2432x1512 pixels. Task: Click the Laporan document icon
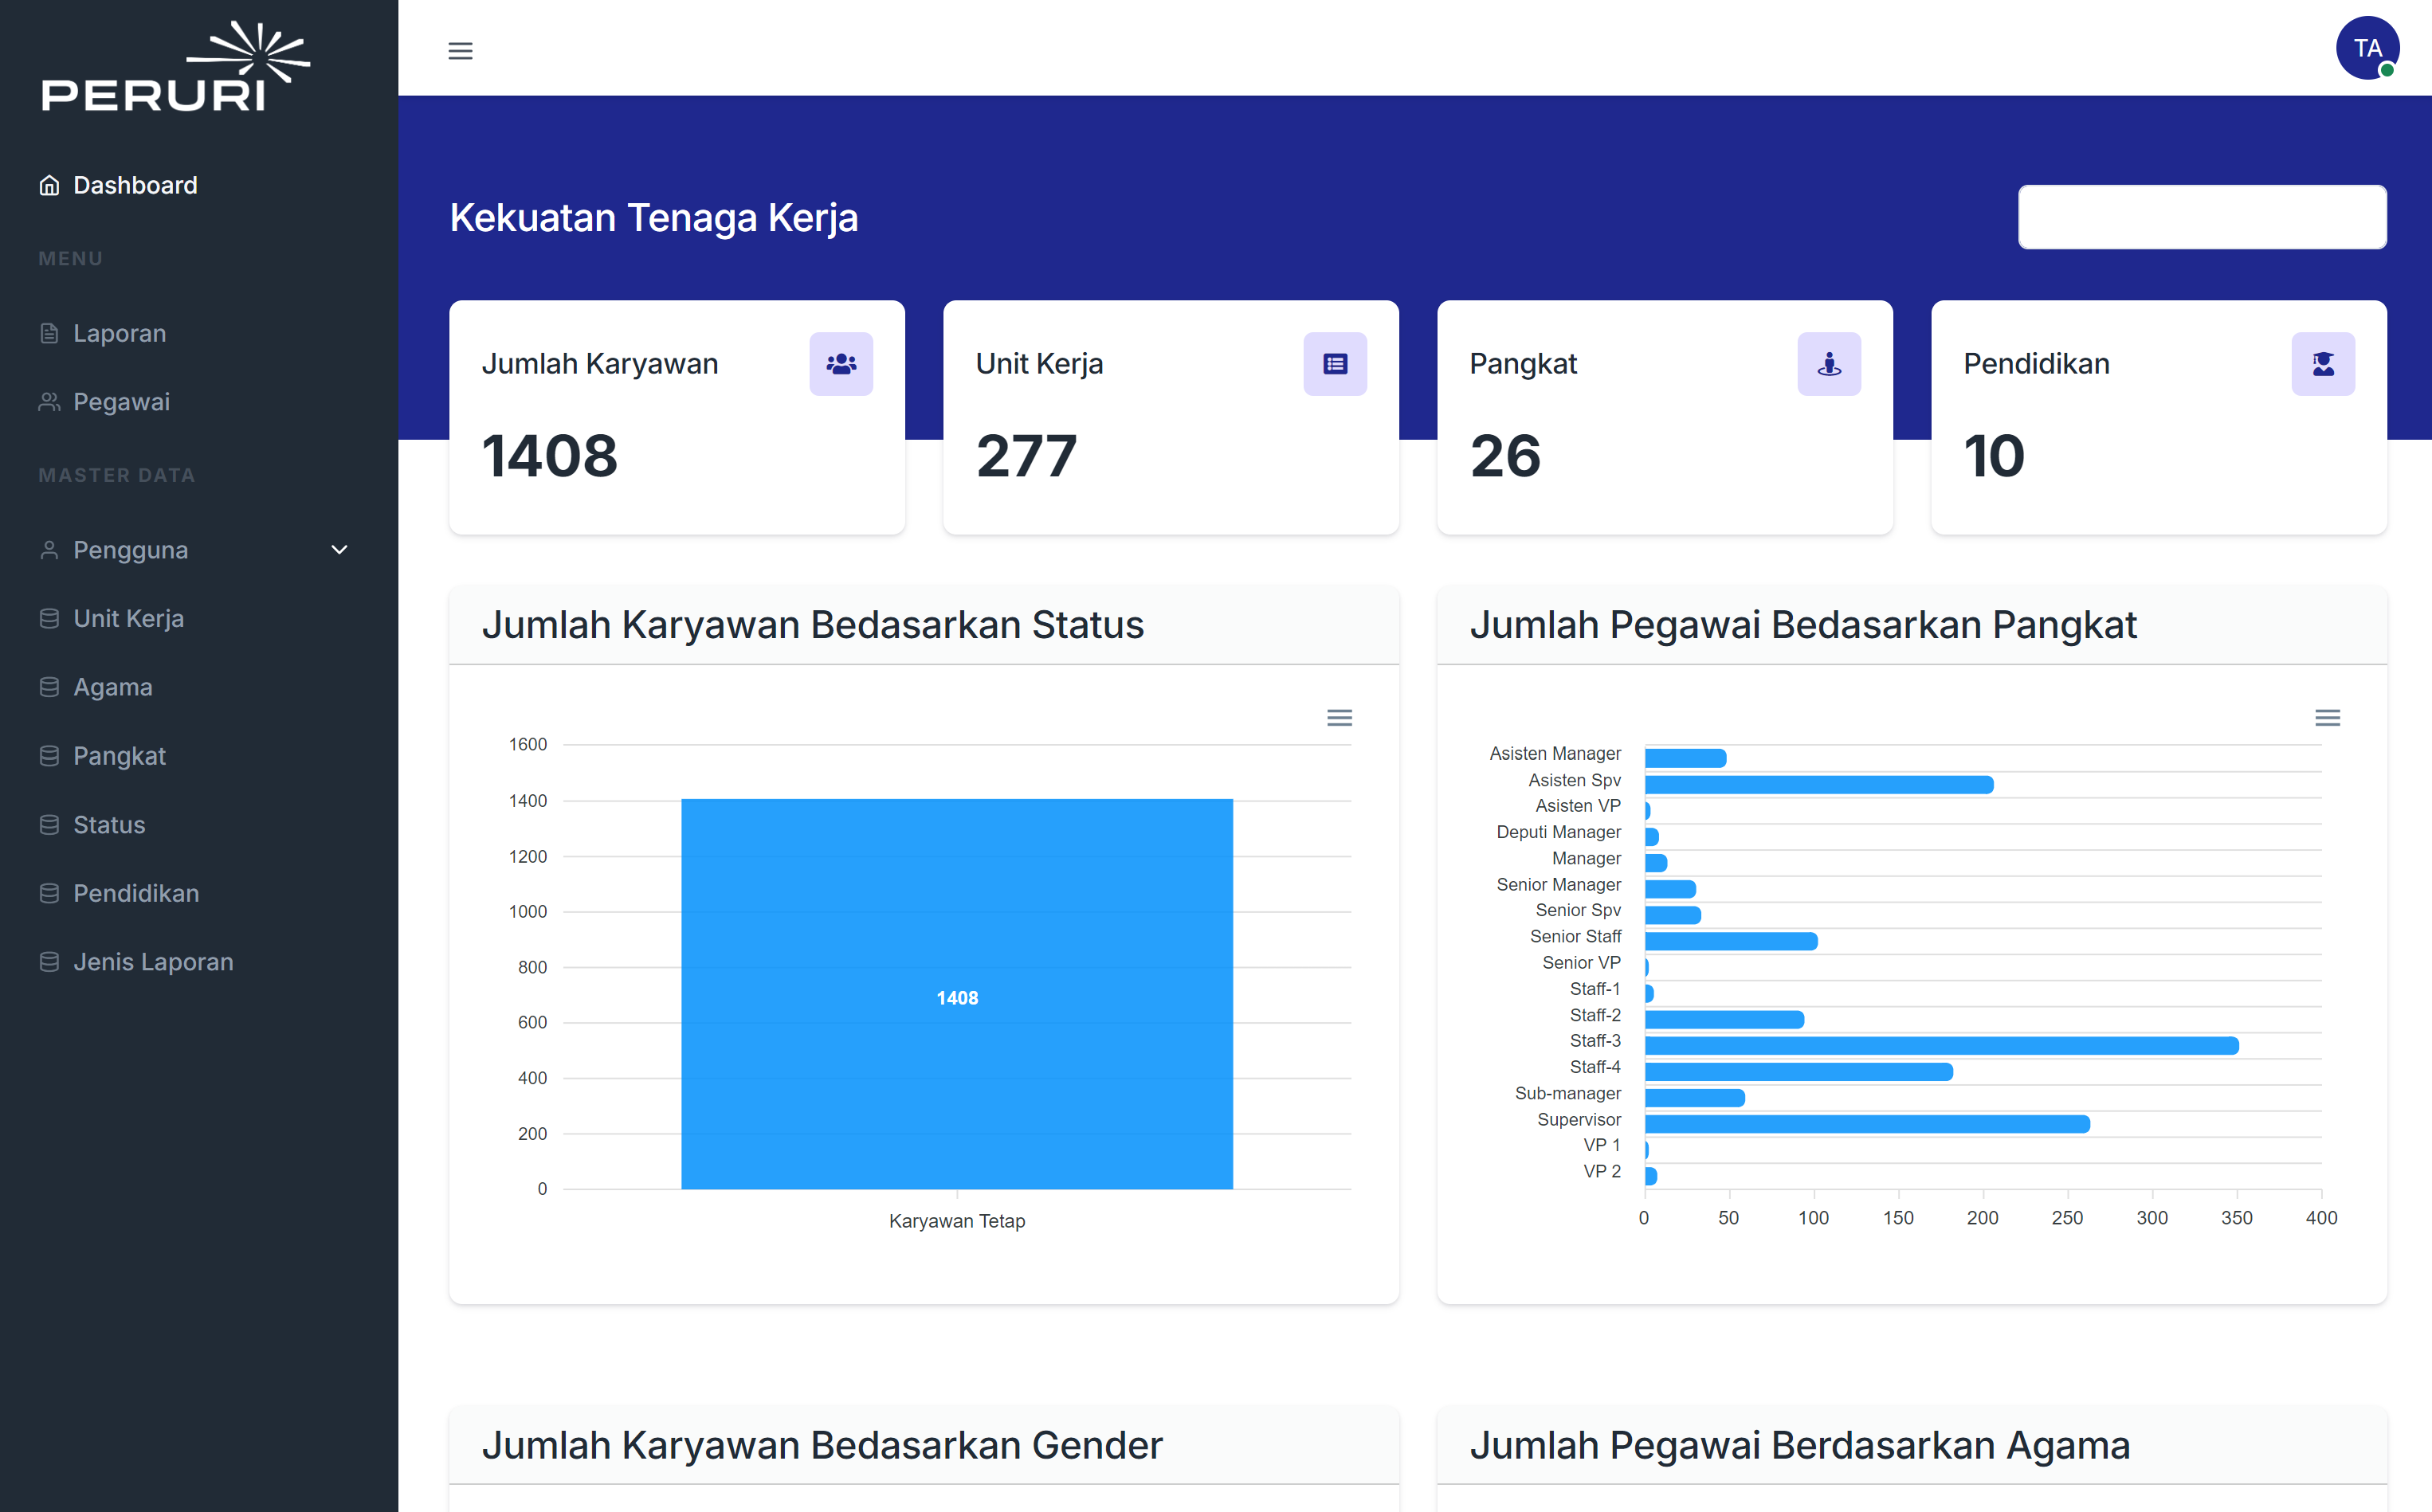coord(49,333)
